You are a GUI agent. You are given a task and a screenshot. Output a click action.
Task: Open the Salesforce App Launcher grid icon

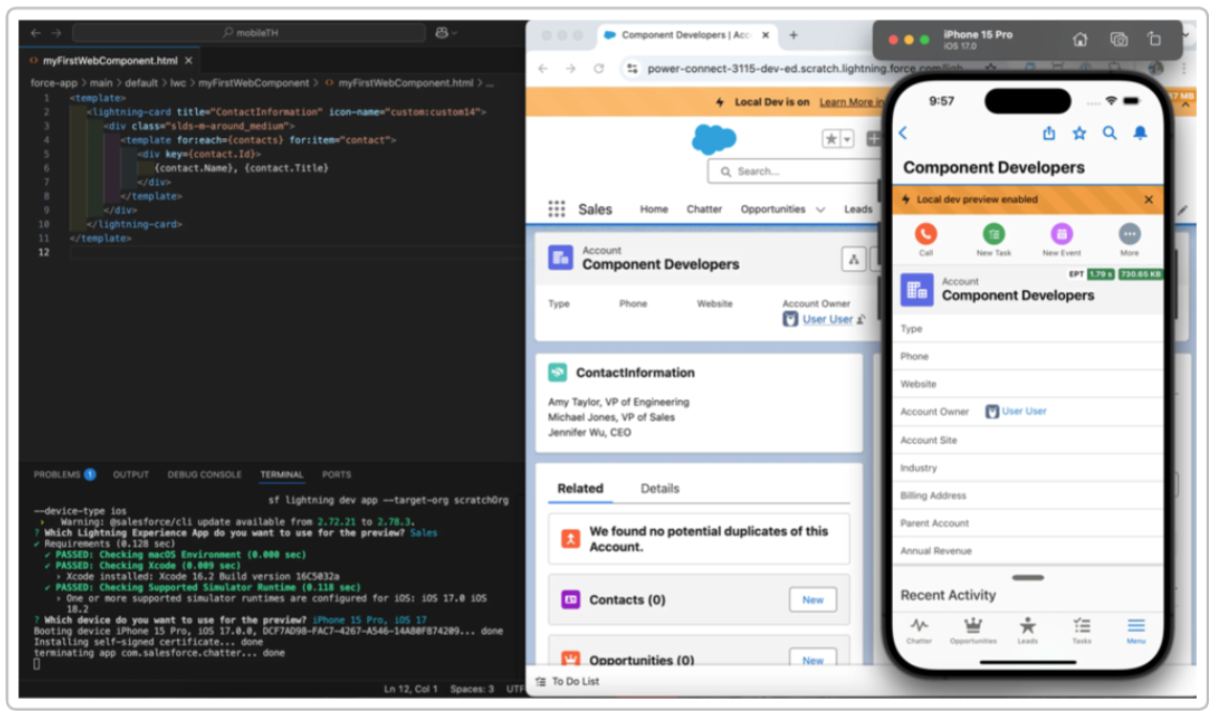[x=557, y=209]
